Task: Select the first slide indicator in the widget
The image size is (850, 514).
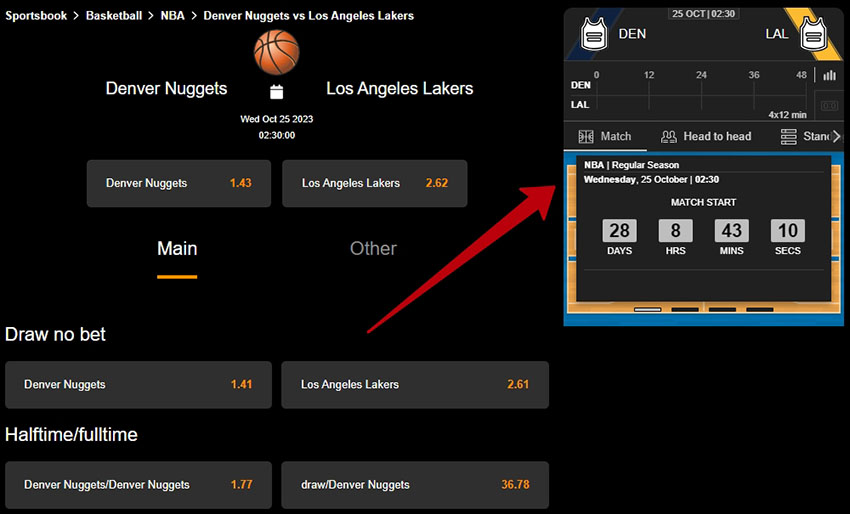Action: tap(647, 310)
